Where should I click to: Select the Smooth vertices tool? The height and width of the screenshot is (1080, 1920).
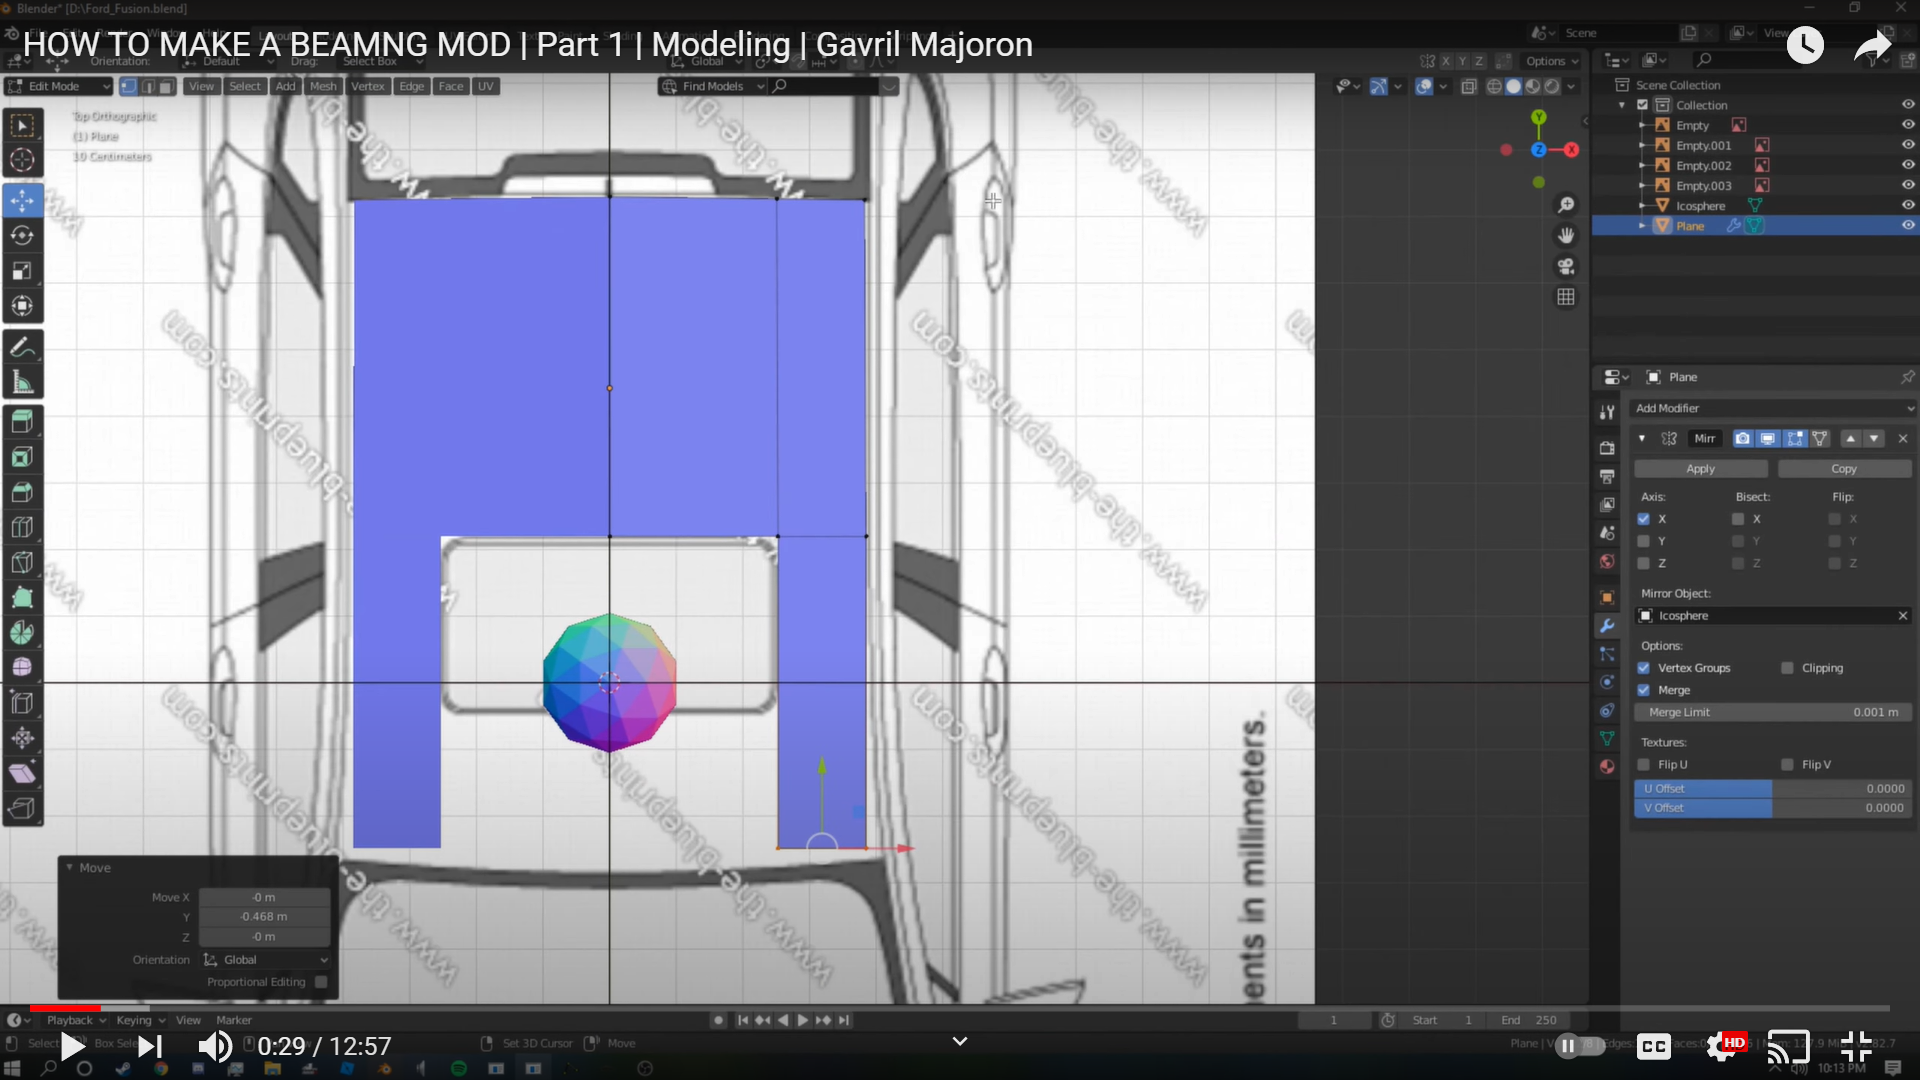click(x=22, y=667)
